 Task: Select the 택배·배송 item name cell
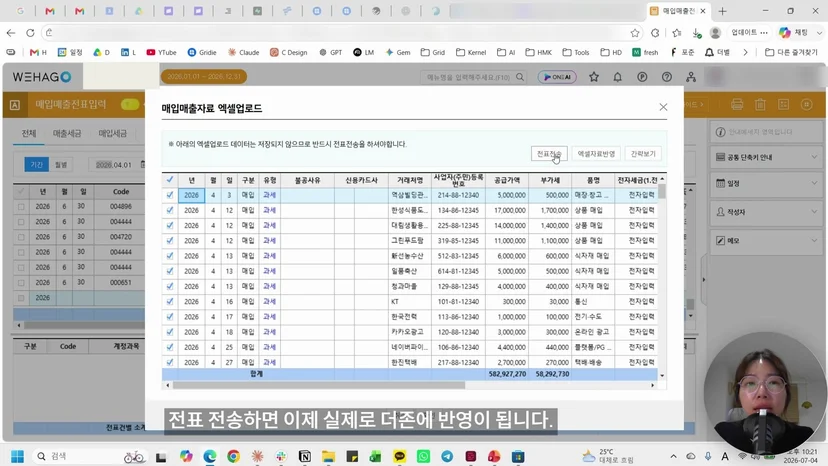click(592, 362)
